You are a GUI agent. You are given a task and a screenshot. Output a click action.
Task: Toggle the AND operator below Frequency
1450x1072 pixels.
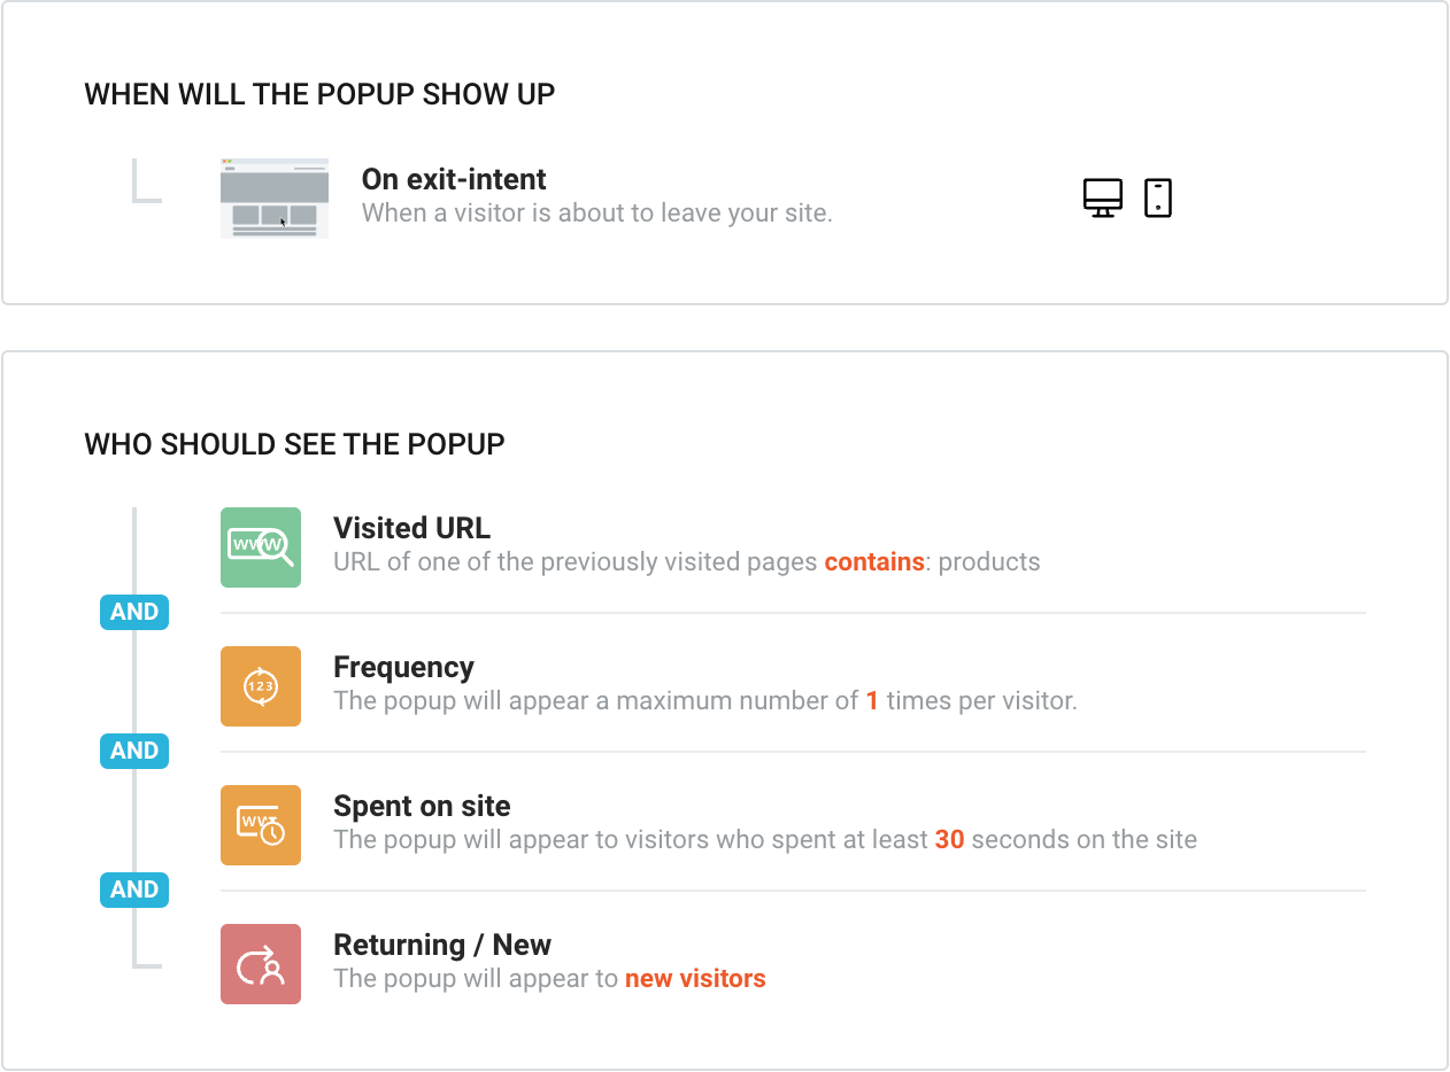(134, 751)
